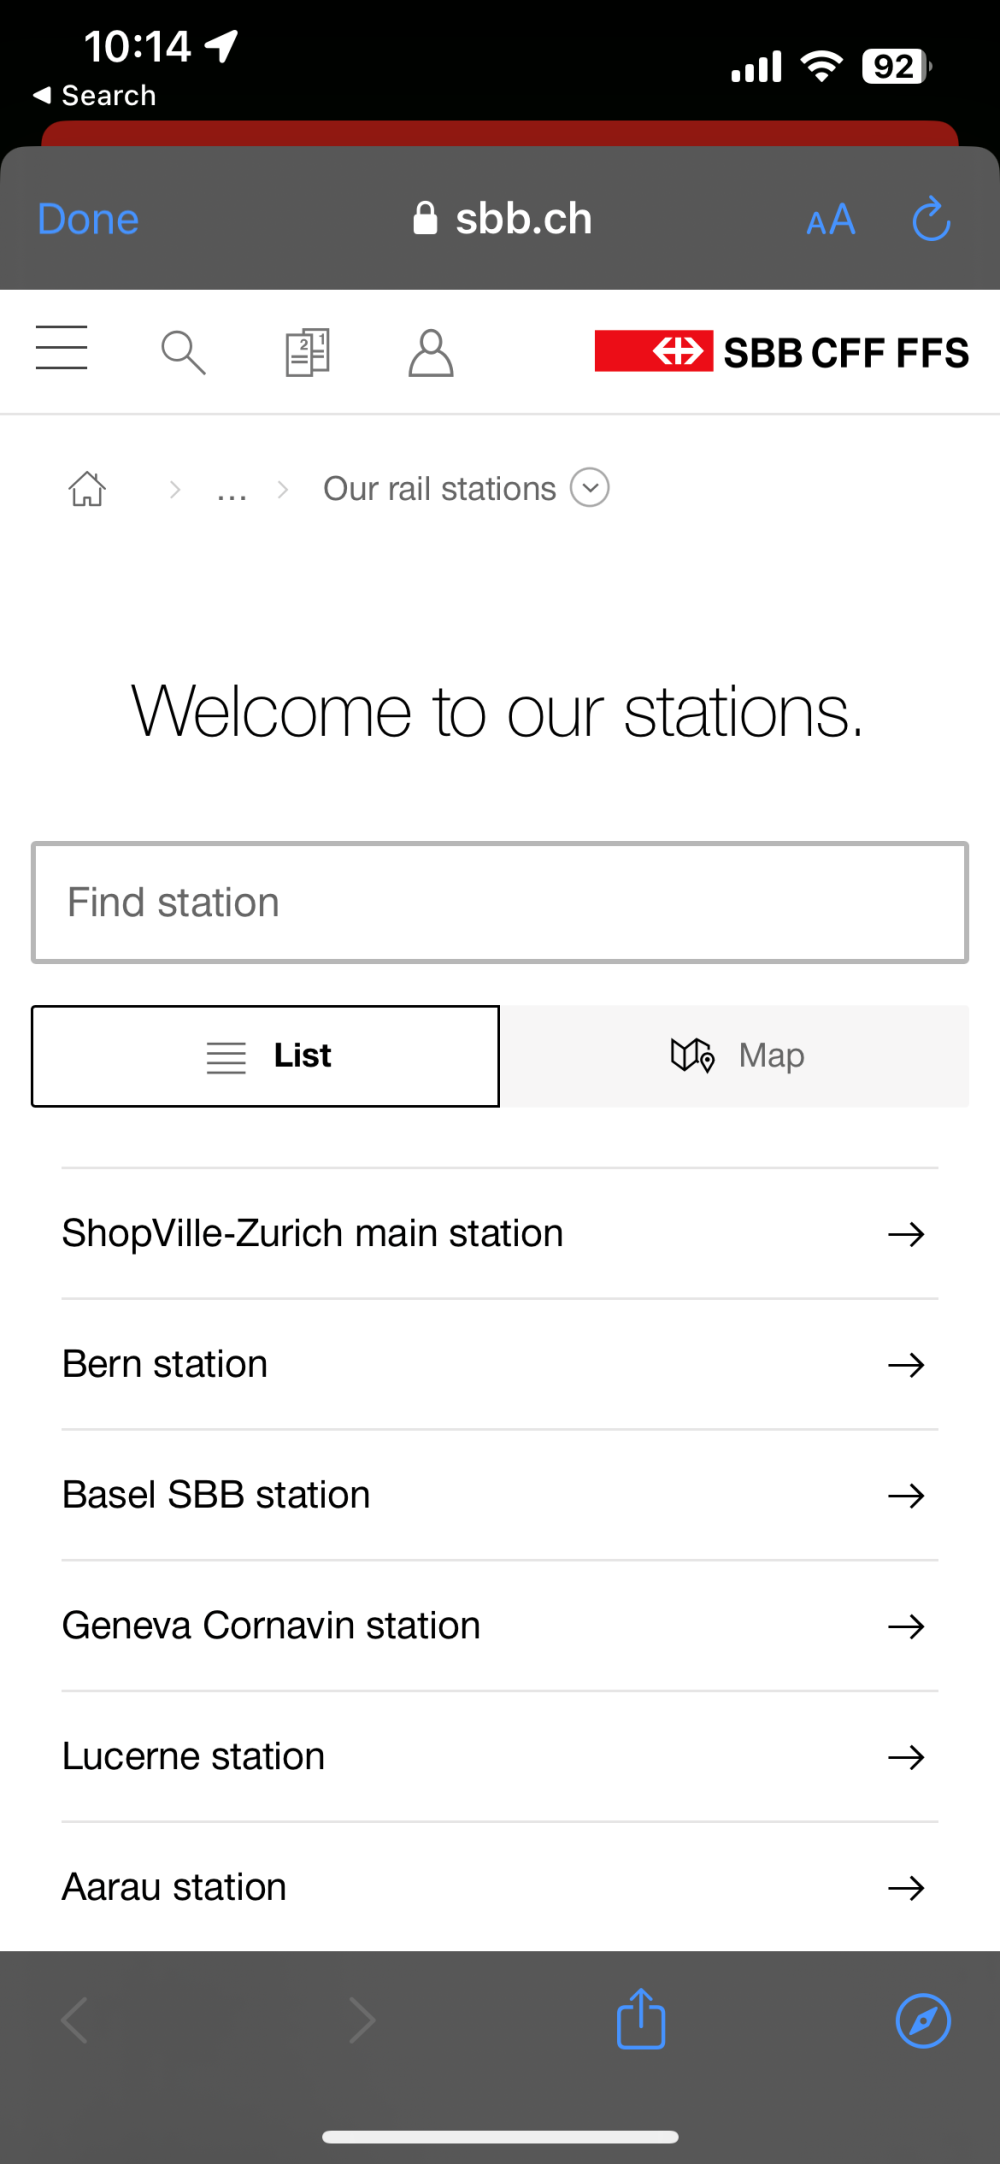Click the Find station input field
Viewport: 1000px width, 2164px height.
(x=500, y=903)
